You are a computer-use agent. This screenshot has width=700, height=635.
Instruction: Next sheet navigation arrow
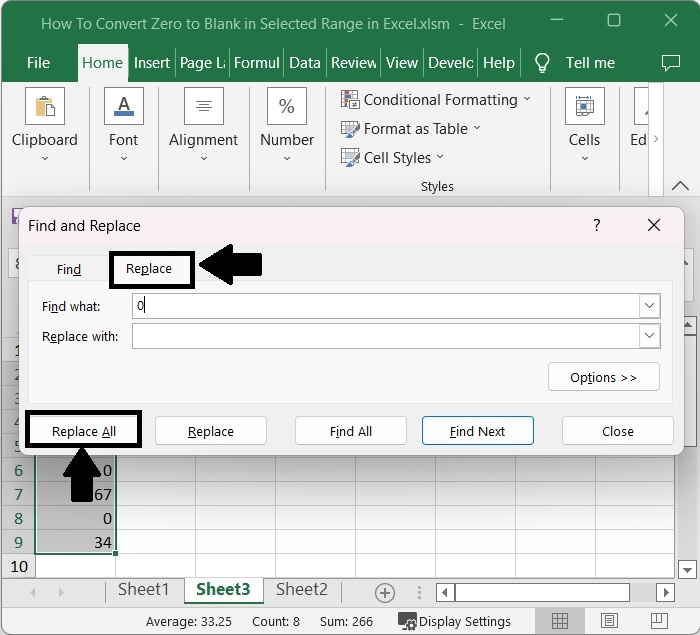click(x=61, y=593)
